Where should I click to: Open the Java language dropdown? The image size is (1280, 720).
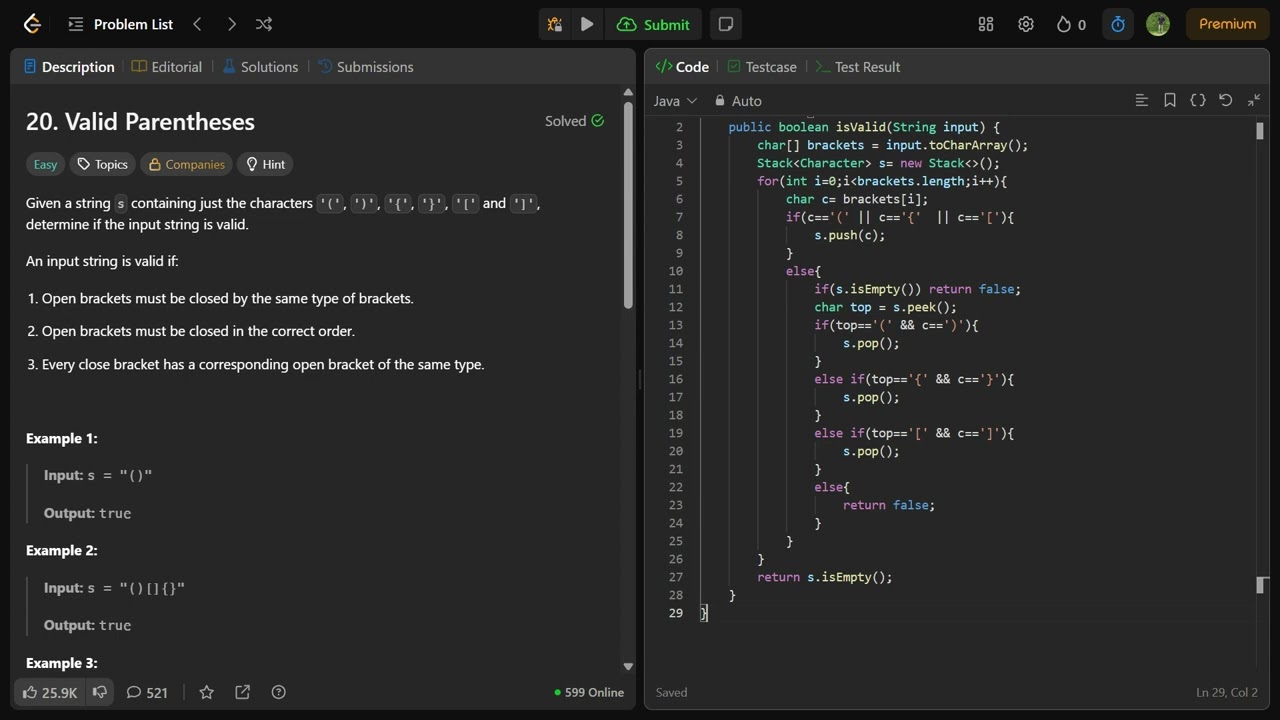tap(675, 101)
